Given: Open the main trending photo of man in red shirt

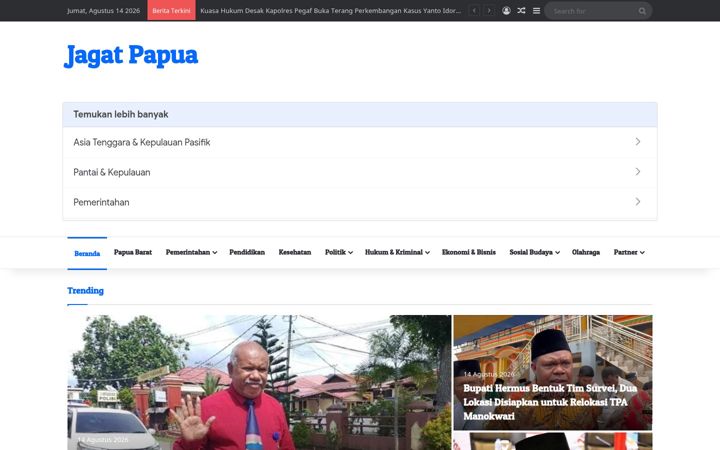Looking at the screenshot, I should pyautogui.click(x=259, y=382).
